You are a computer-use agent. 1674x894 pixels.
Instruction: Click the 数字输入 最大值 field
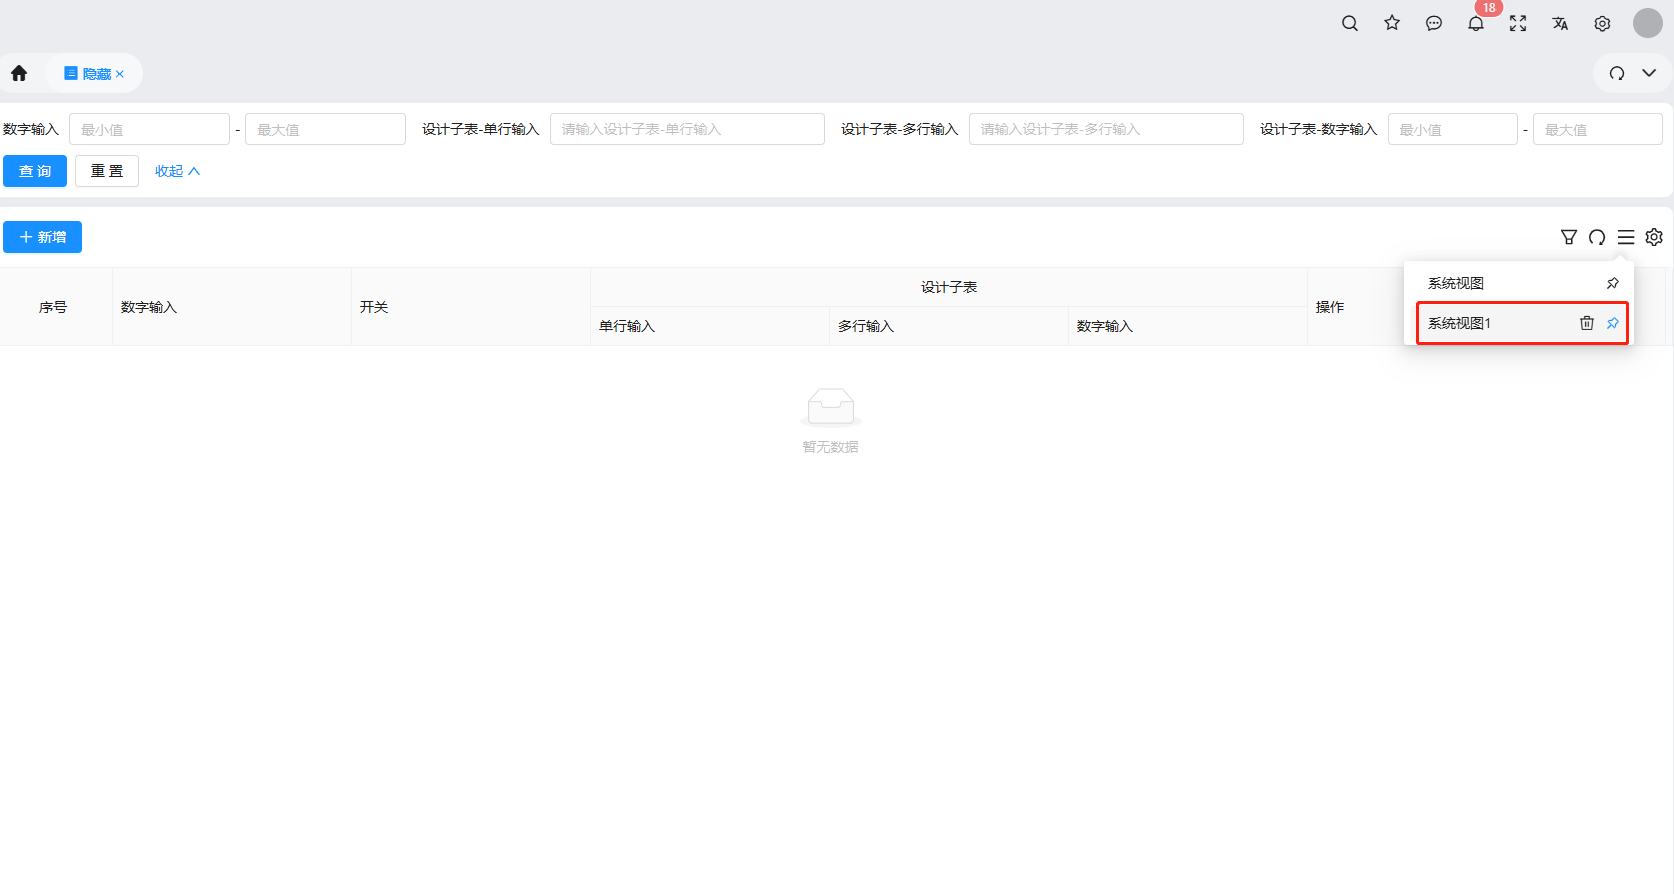click(x=325, y=129)
